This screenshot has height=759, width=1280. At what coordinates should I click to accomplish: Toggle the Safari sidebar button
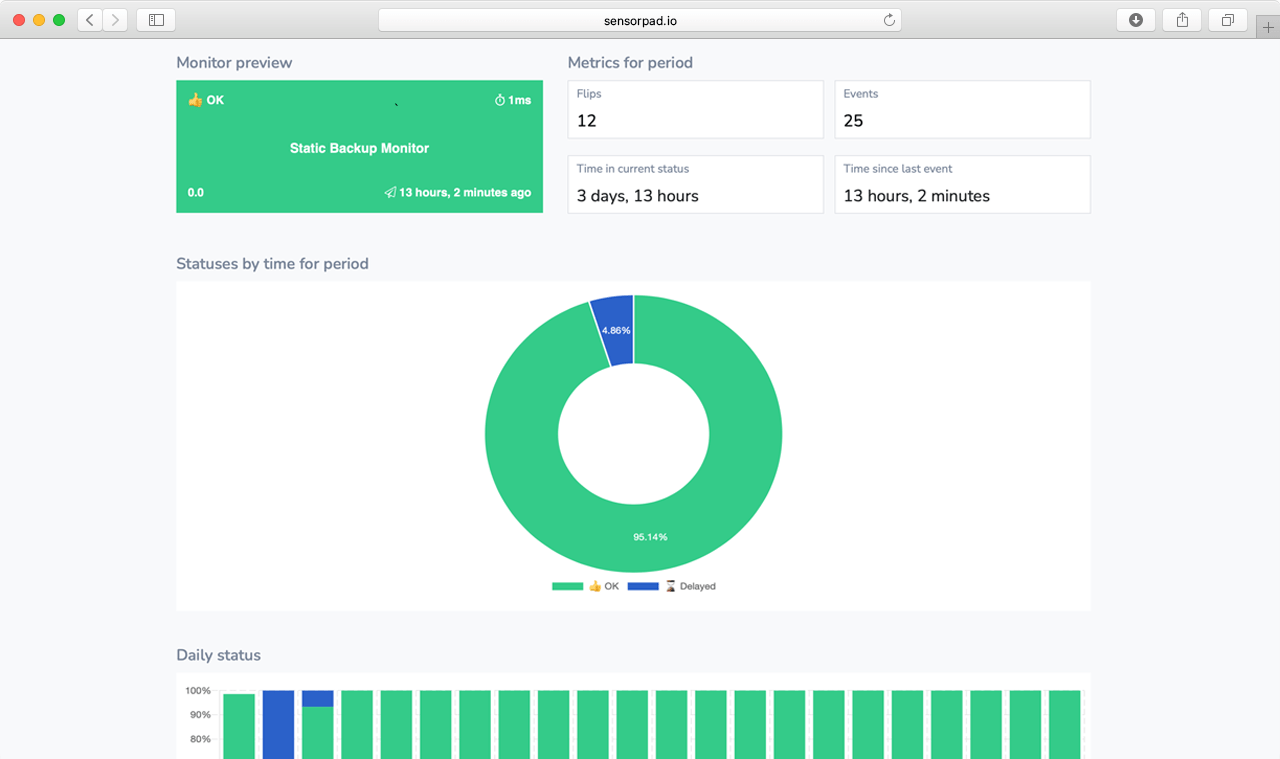point(156,20)
